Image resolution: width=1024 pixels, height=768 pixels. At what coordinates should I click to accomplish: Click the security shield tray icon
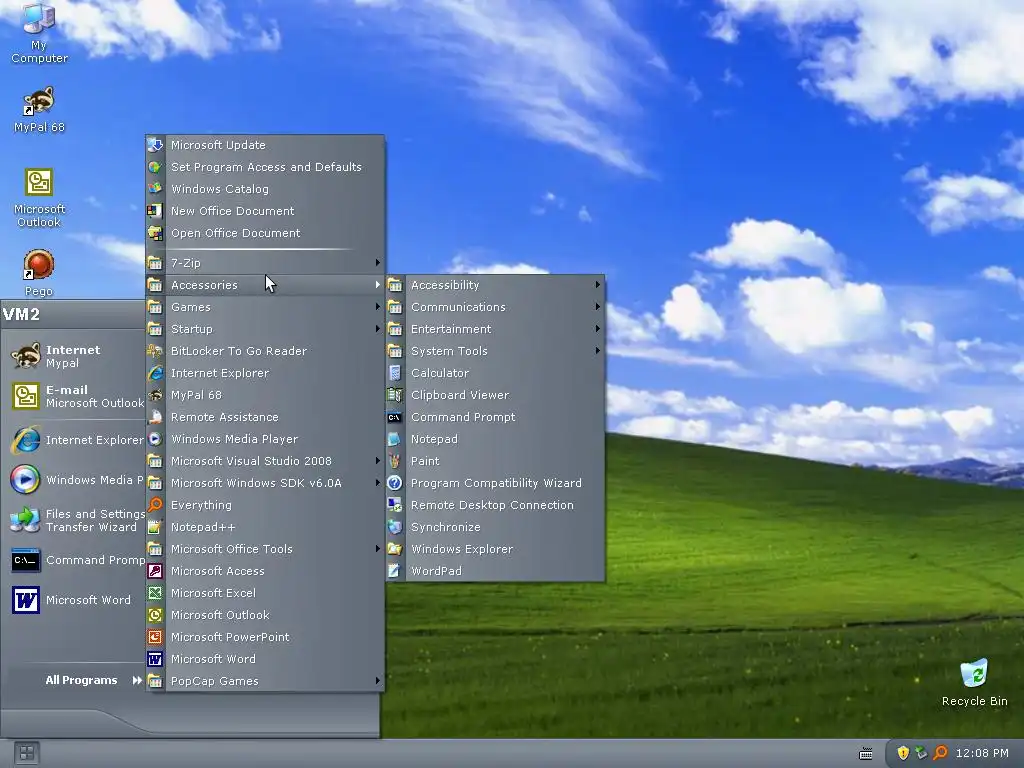point(903,753)
